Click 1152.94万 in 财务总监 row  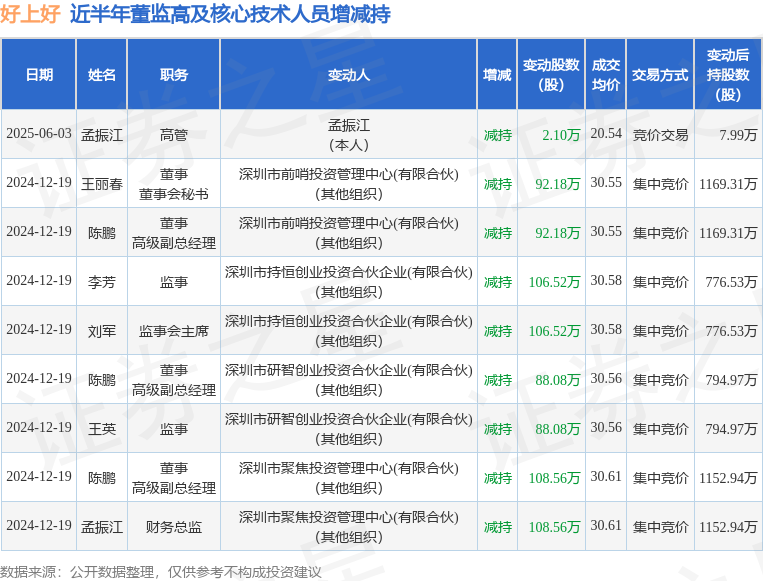(x=728, y=527)
